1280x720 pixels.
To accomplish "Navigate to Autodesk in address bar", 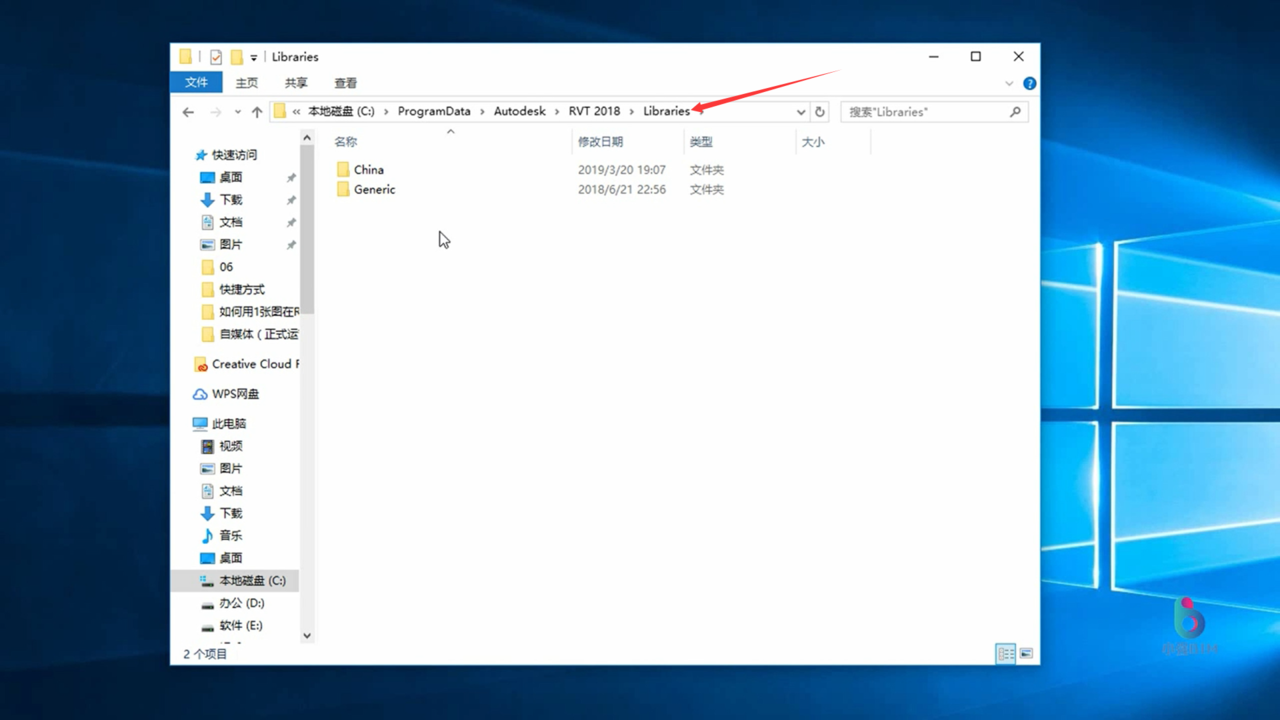I will 520,112.
